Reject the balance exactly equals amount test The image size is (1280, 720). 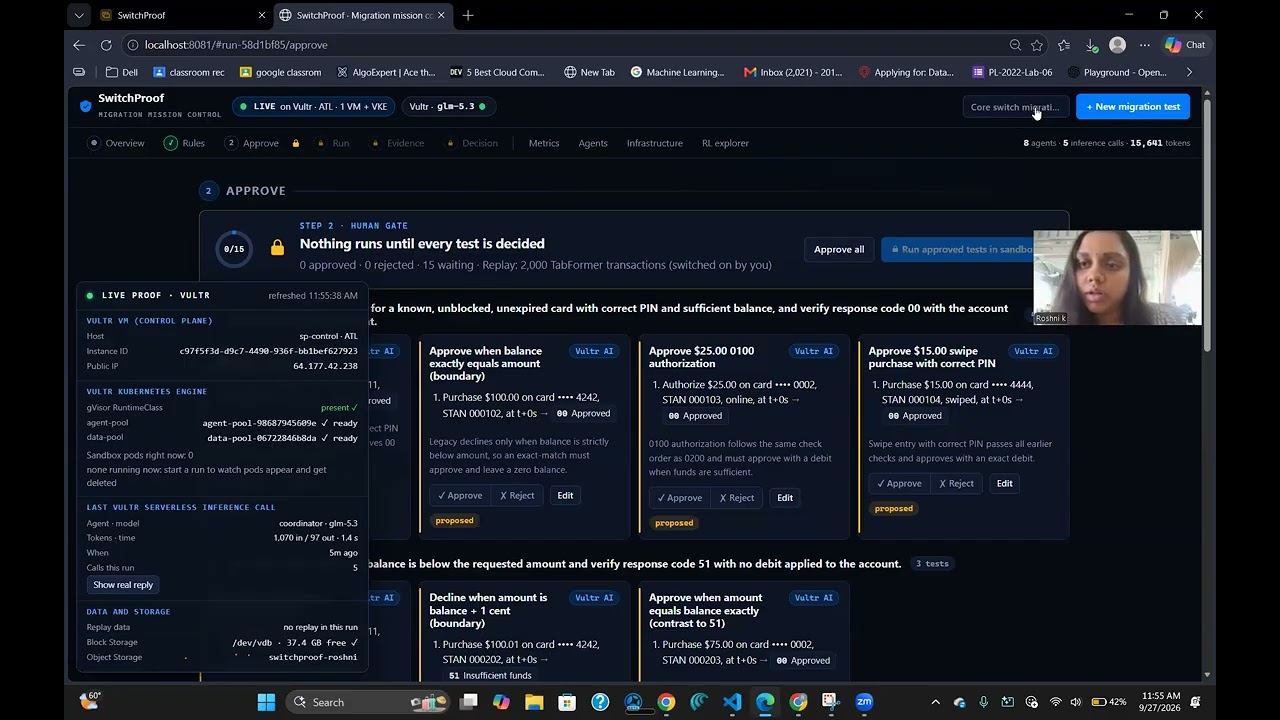[x=517, y=496]
